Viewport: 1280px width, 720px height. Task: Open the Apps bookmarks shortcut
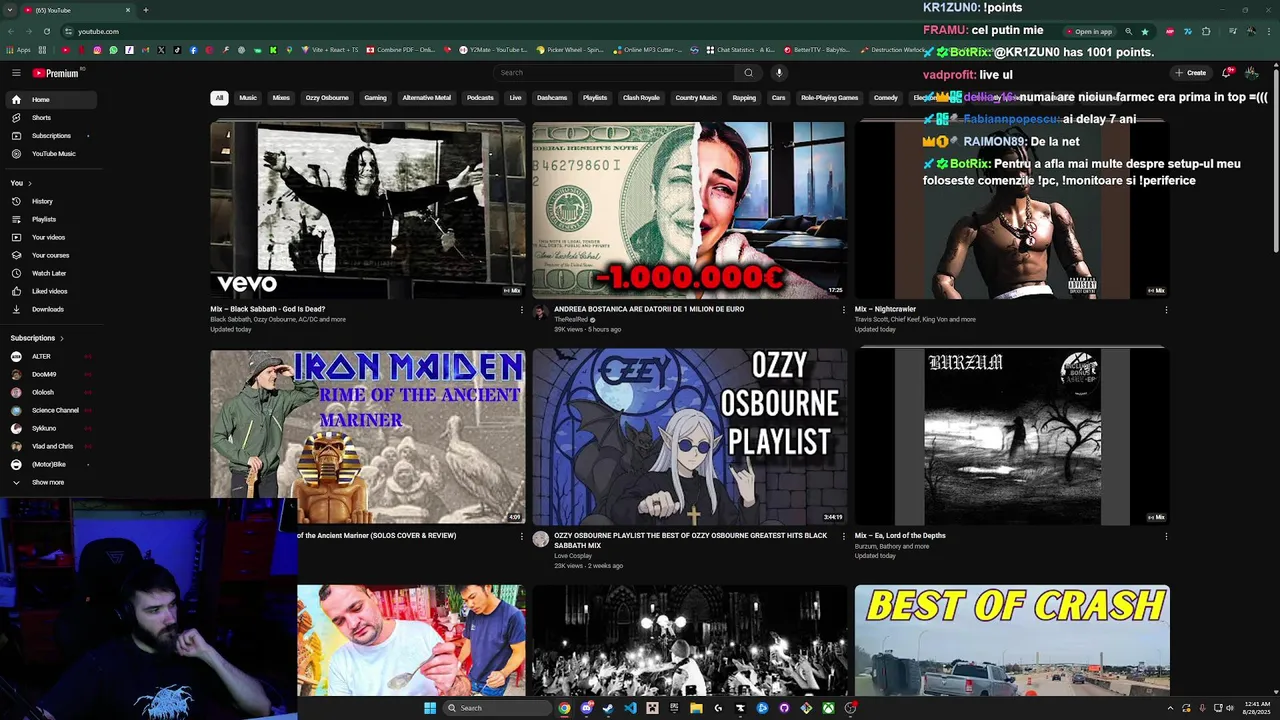click(19, 50)
